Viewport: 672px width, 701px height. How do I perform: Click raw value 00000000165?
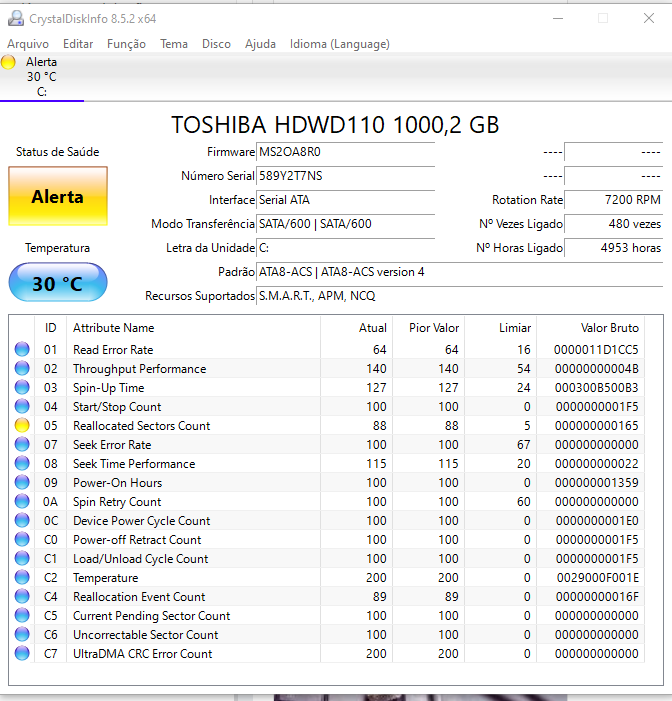coord(597,426)
